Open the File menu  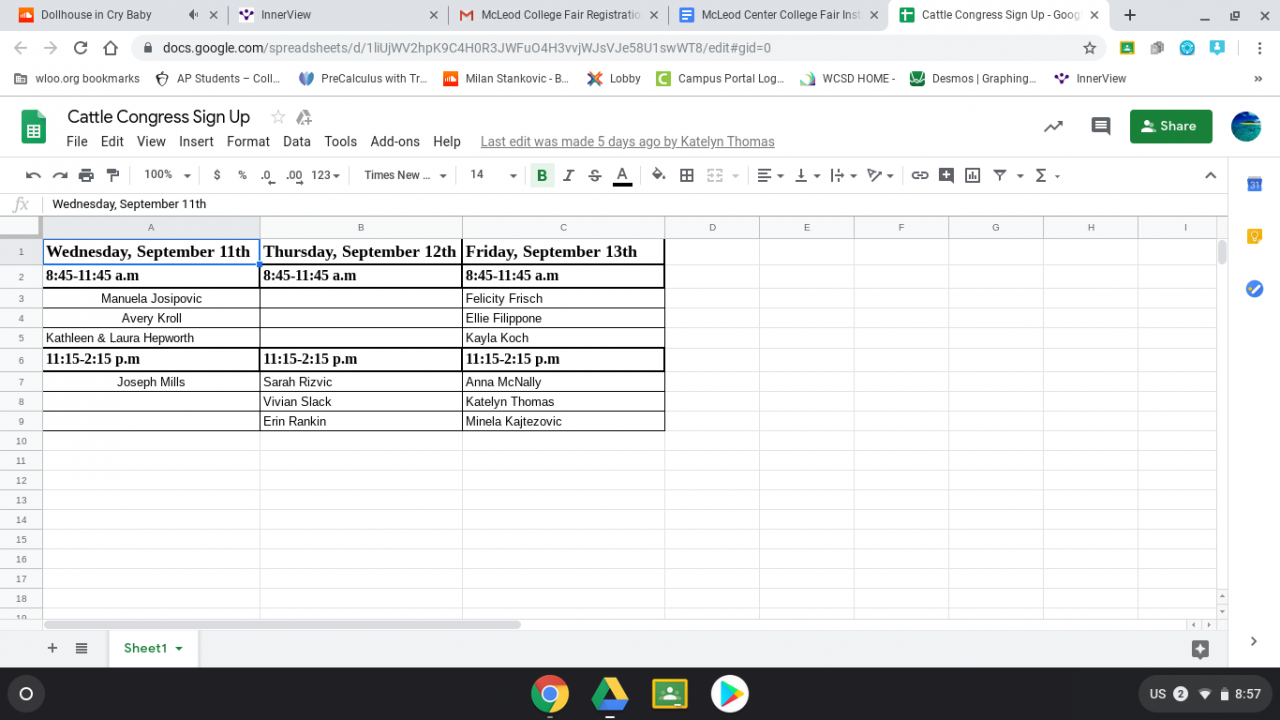[77, 141]
